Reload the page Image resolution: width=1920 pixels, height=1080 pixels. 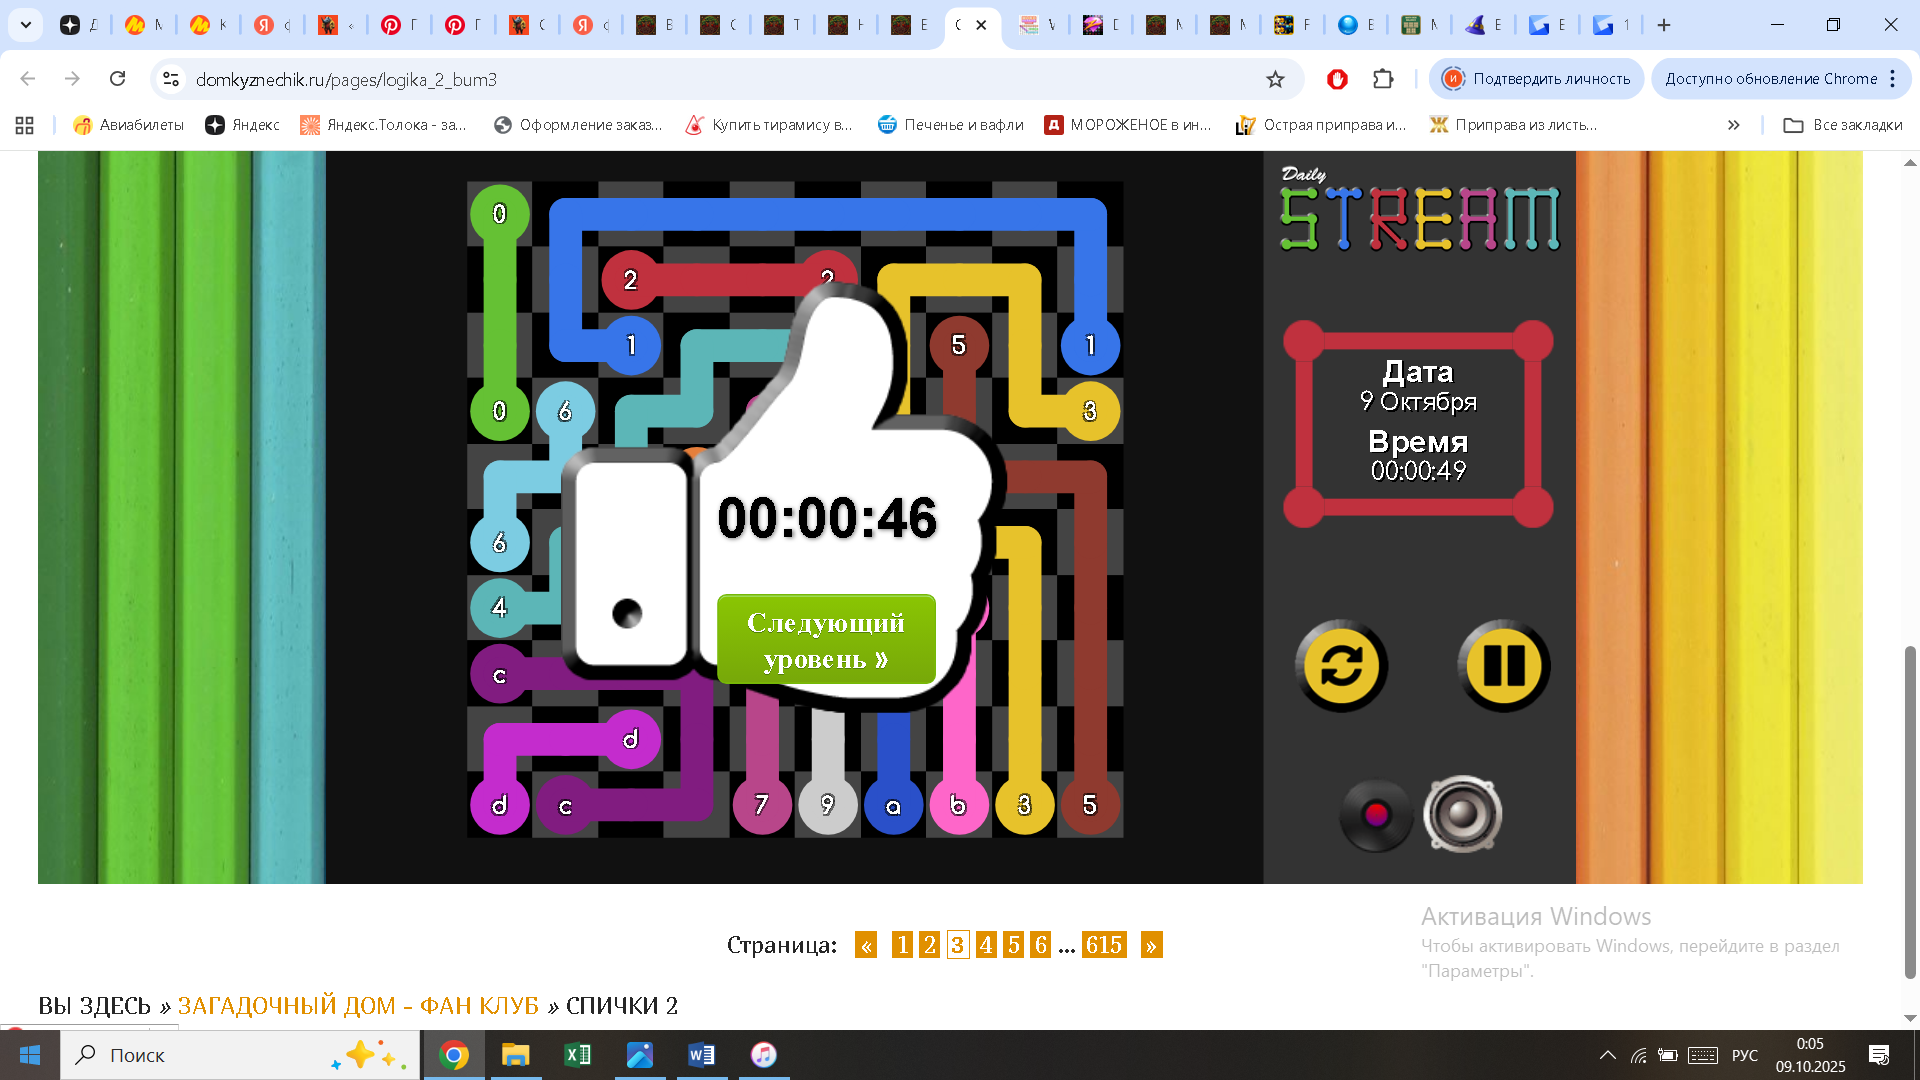(117, 79)
